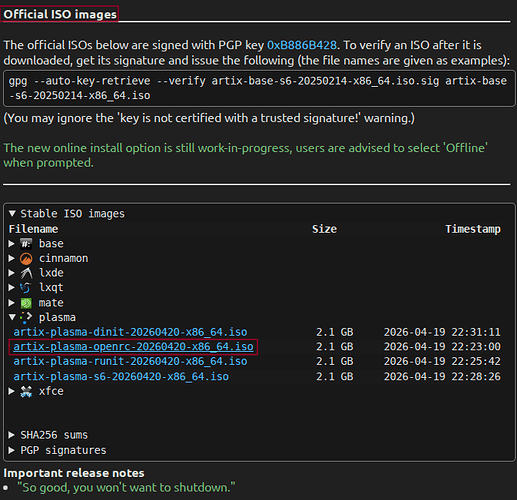Click the cinnamon desktop icon
Viewport: 517px width, 500px height.
[26, 258]
